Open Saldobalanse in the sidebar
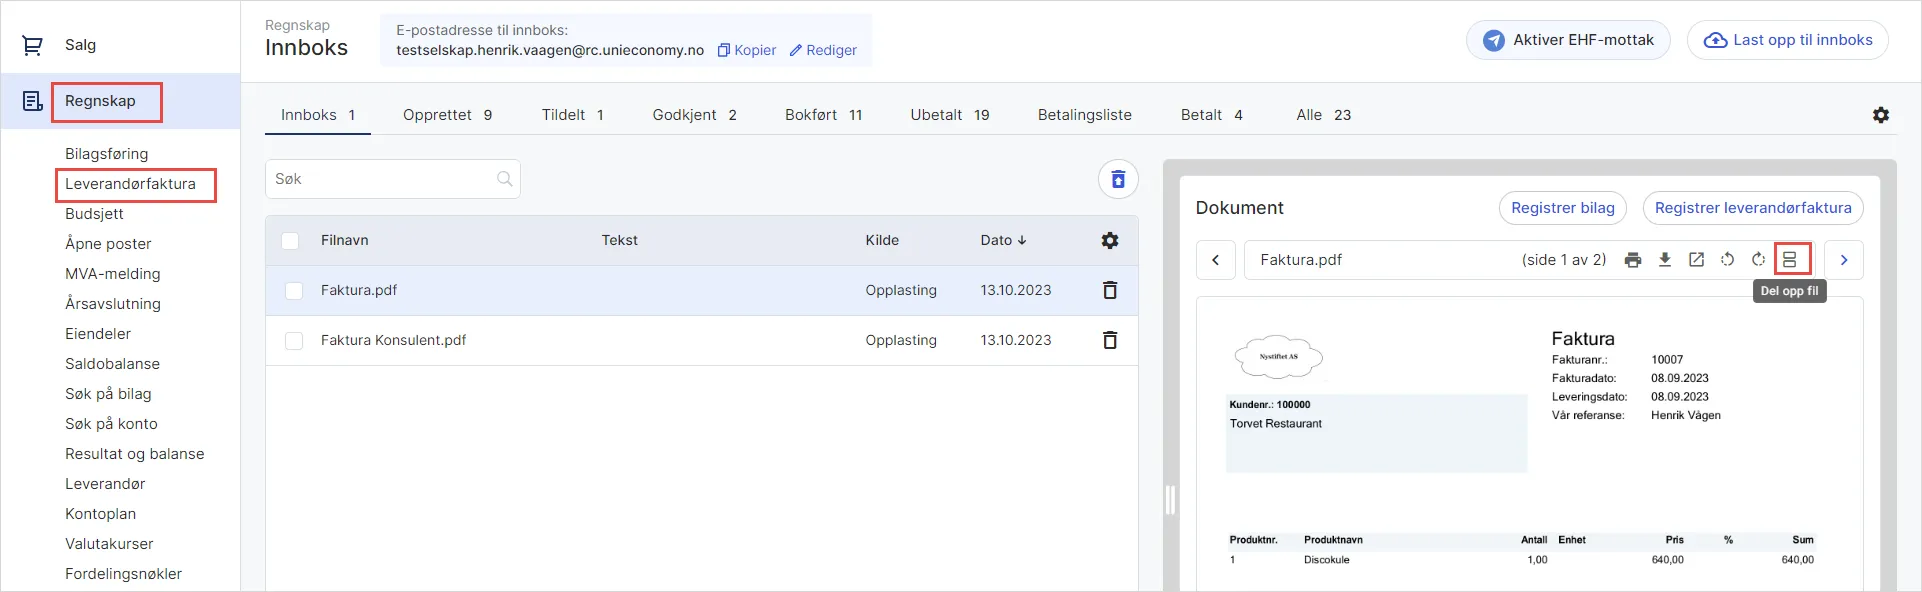Viewport: 1922px width, 592px height. tap(113, 364)
